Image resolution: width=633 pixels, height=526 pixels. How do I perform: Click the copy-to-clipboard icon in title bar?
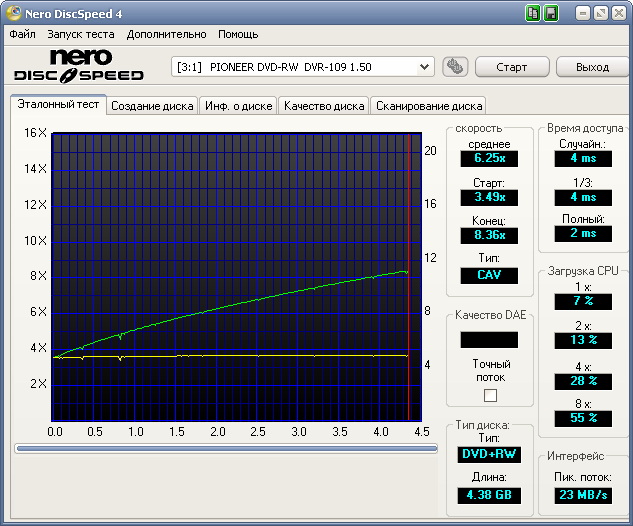[x=533, y=14]
